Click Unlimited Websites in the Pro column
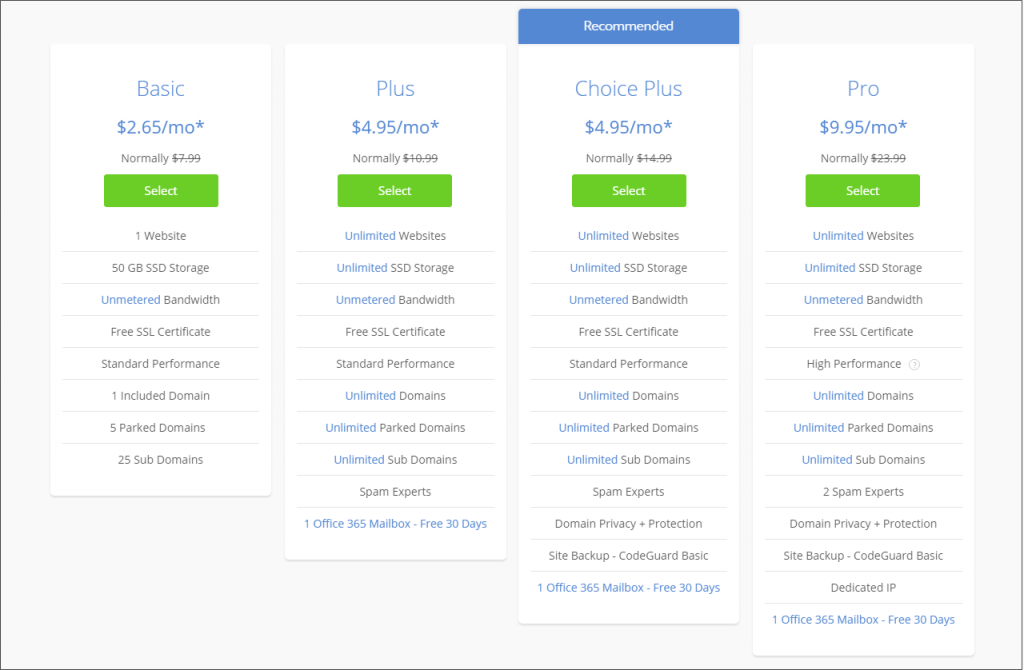Viewport: 1024px width, 670px height. [836, 235]
